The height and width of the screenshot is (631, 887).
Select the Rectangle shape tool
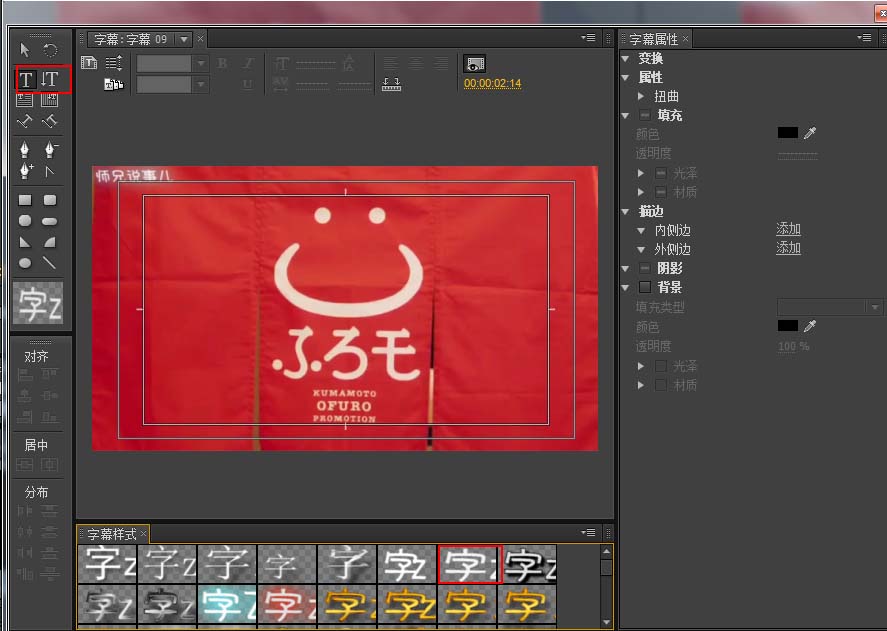pyautogui.click(x=23, y=199)
